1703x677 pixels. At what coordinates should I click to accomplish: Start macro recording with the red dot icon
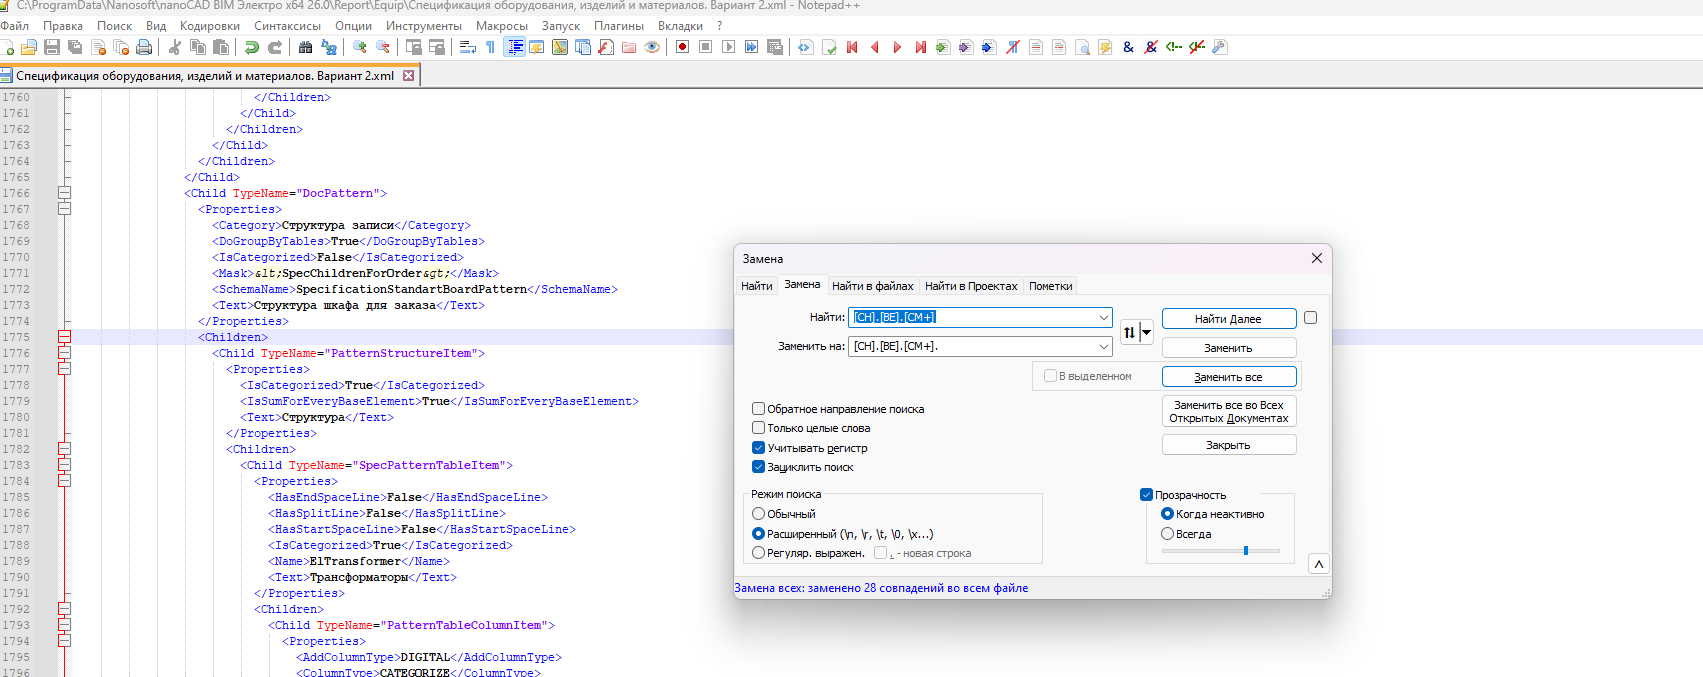coord(682,47)
